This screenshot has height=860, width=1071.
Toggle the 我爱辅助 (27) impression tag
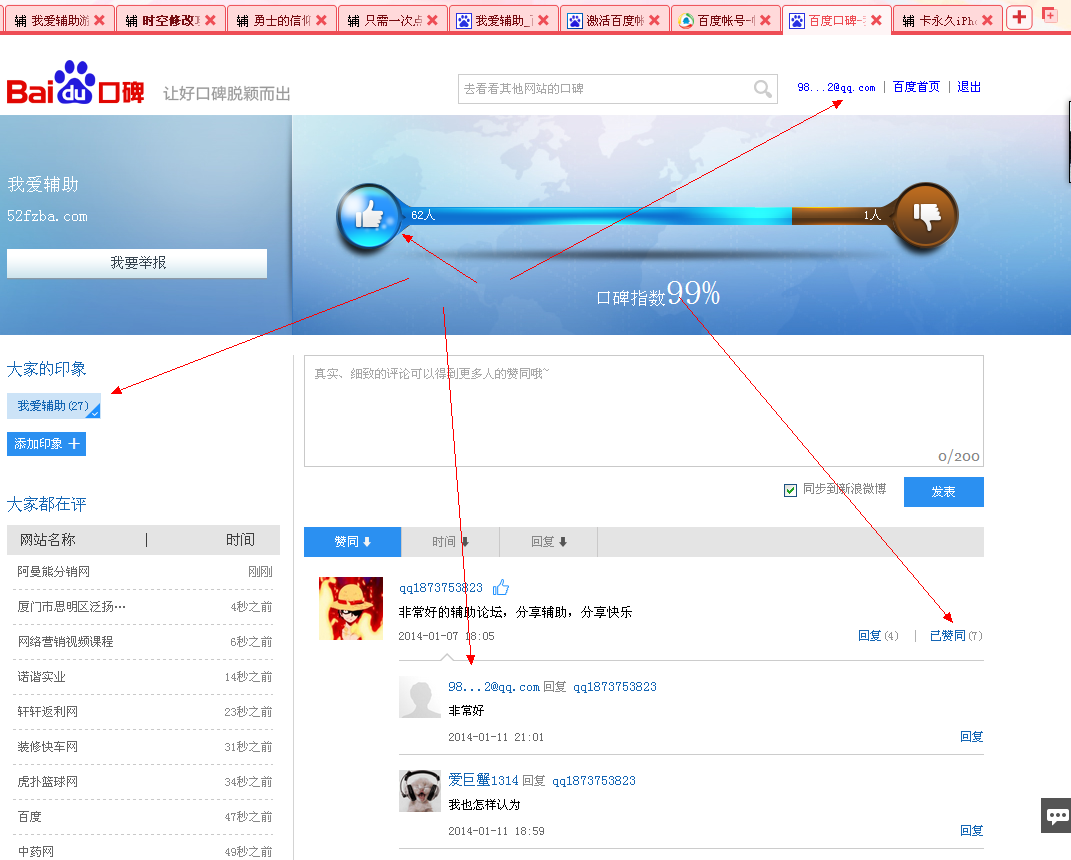[x=53, y=406]
